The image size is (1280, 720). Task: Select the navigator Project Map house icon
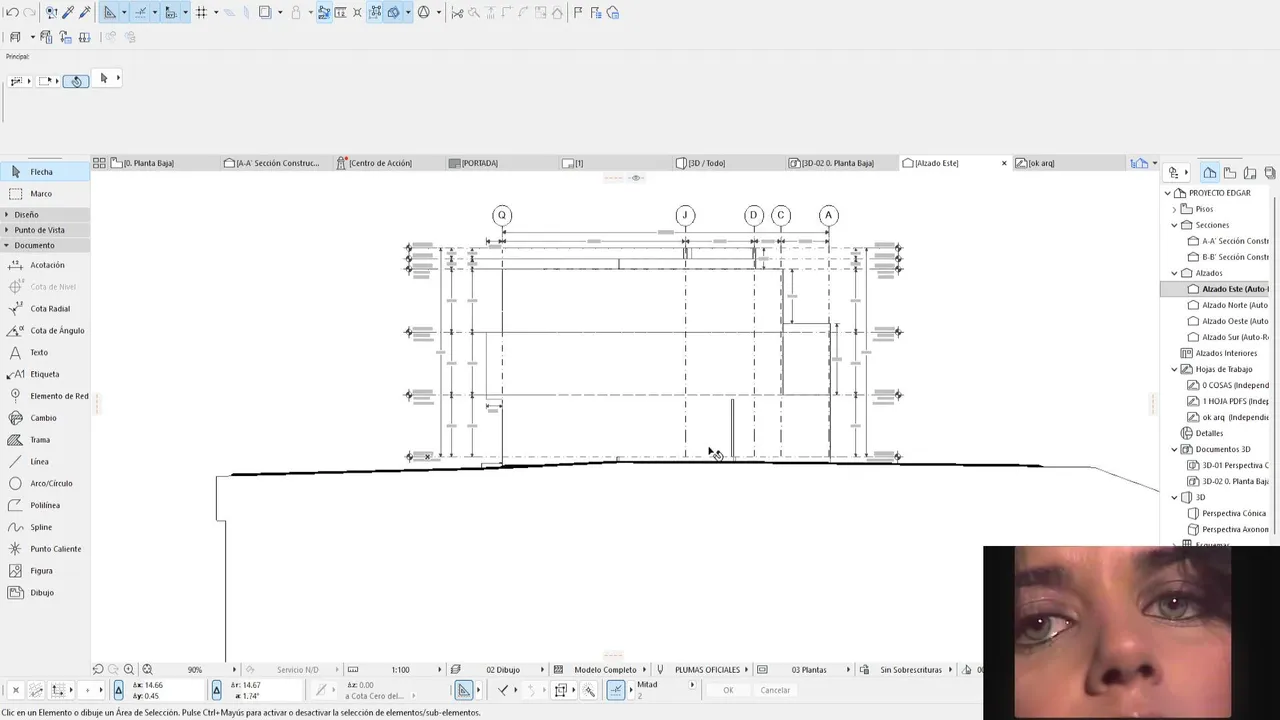tap(1210, 173)
